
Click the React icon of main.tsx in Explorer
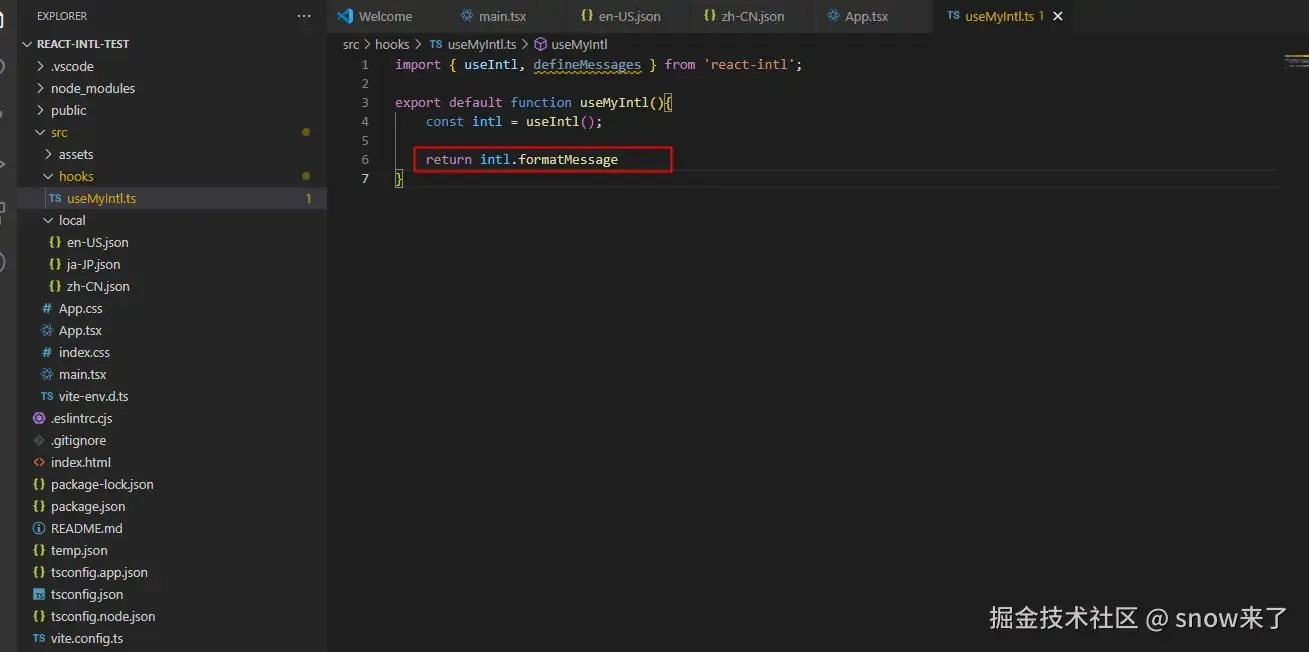(47, 374)
